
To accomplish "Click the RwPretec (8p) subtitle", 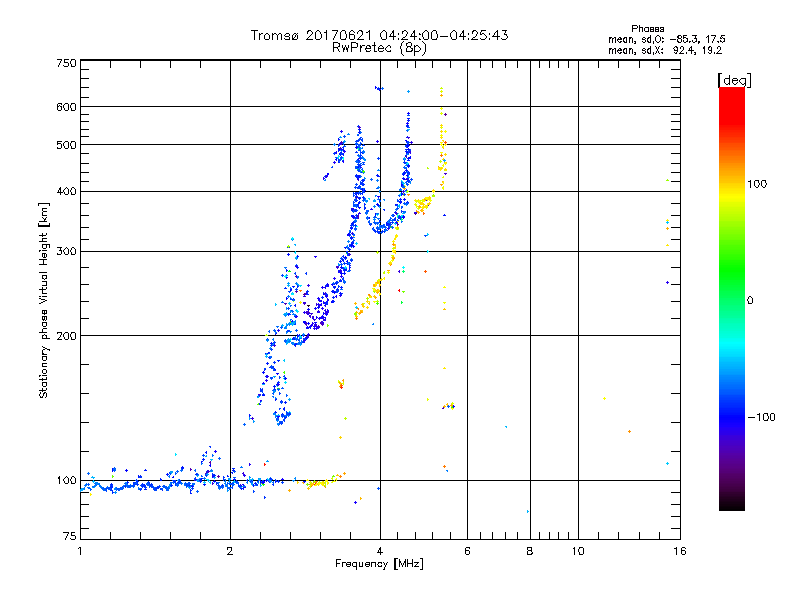I will coord(379,47).
